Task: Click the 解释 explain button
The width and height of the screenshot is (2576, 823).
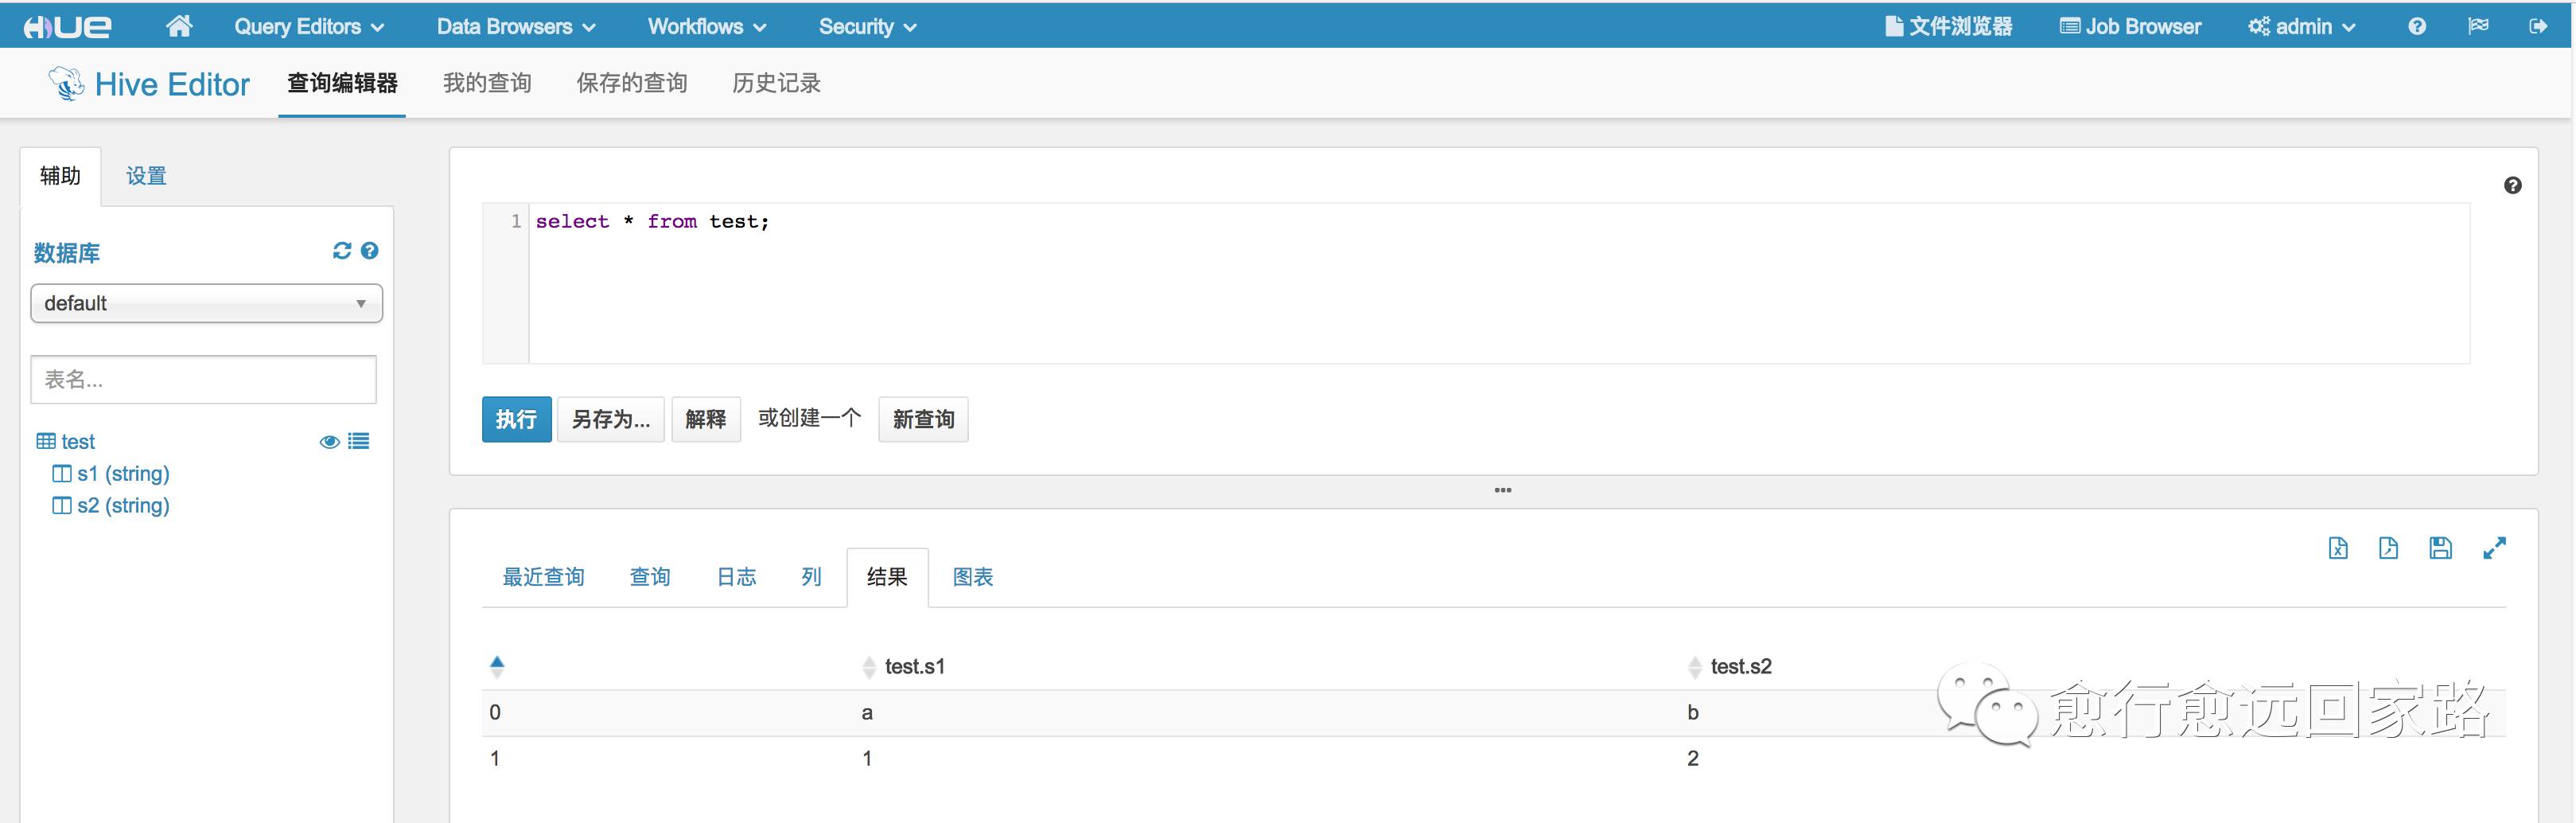Action: pos(706,419)
